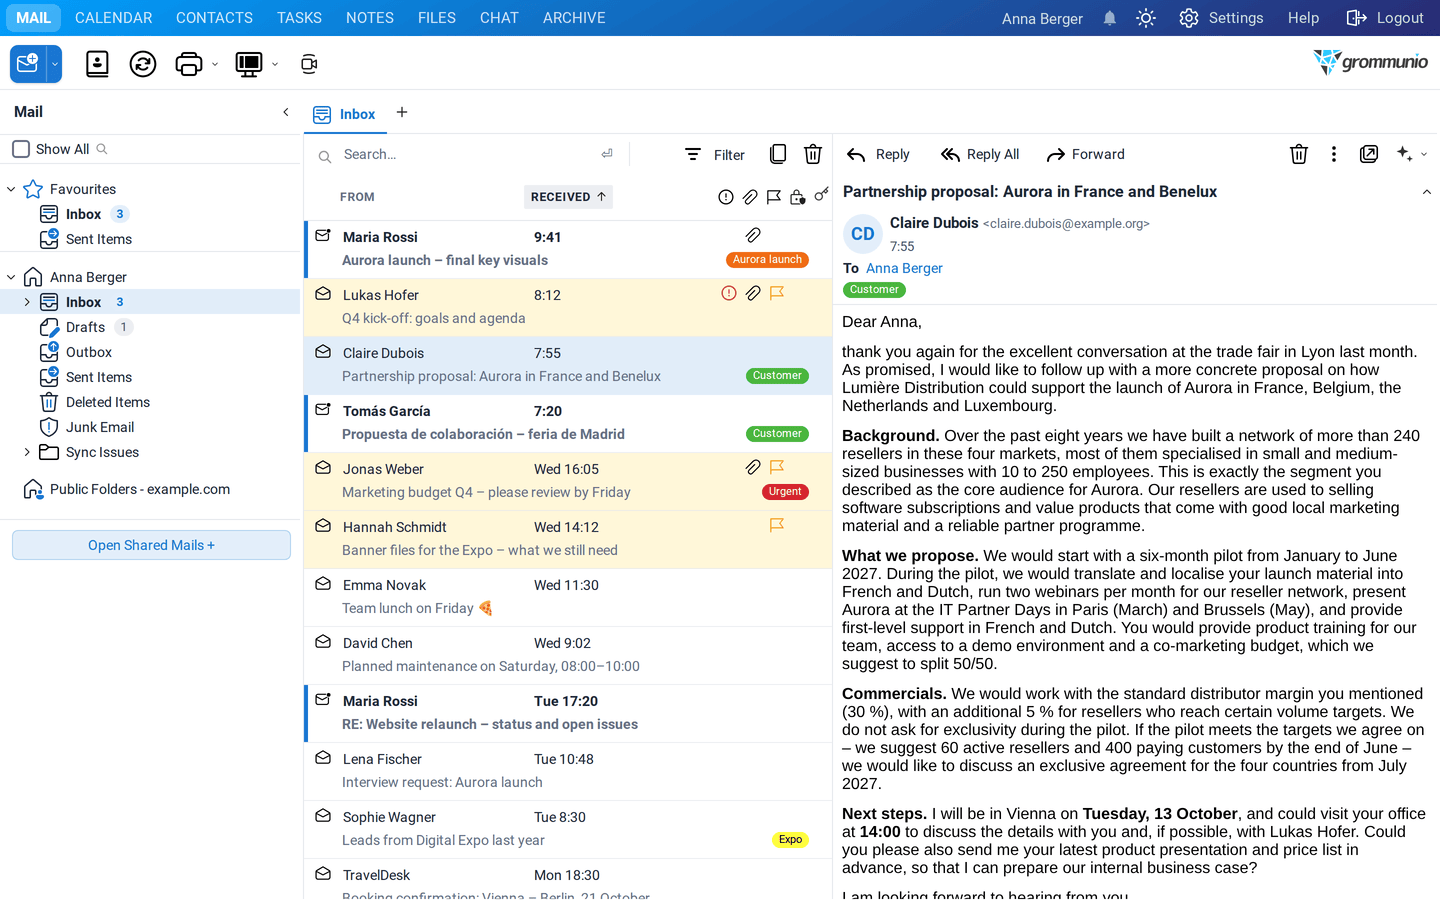Viewport: 1440px width, 900px height.
Task: Open the Help link
Action: pos(1303,18)
